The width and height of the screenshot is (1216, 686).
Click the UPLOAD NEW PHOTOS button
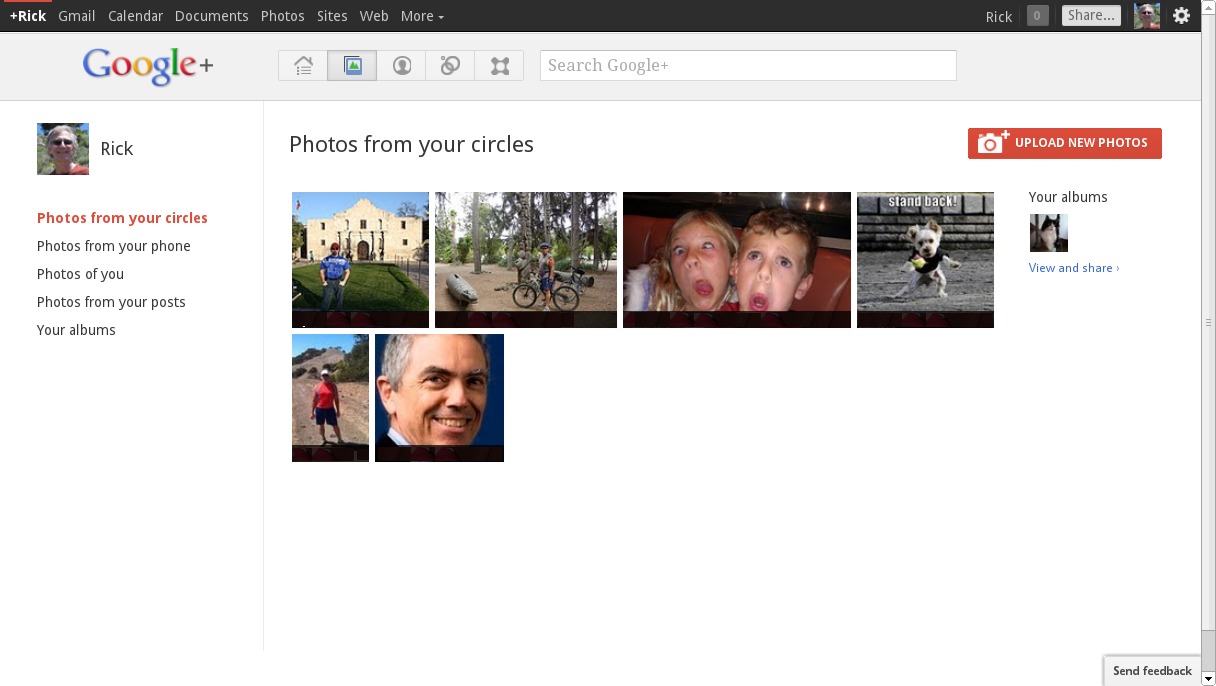[x=1065, y=143]
